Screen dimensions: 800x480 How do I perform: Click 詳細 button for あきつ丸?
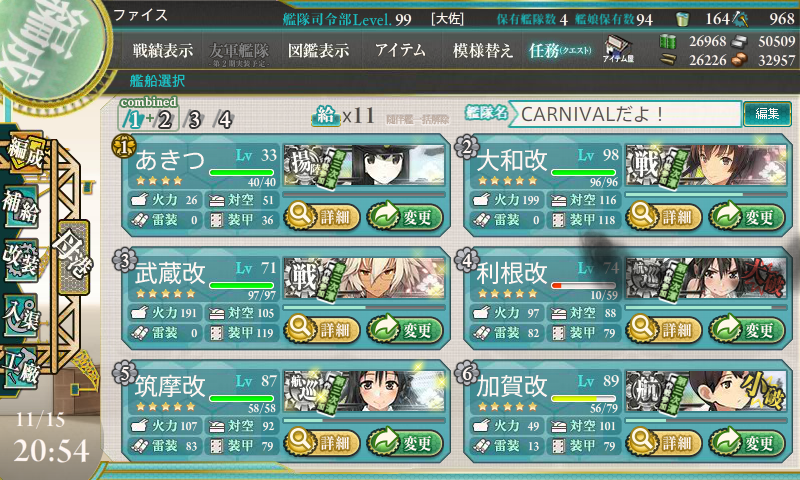pos(322,217)
